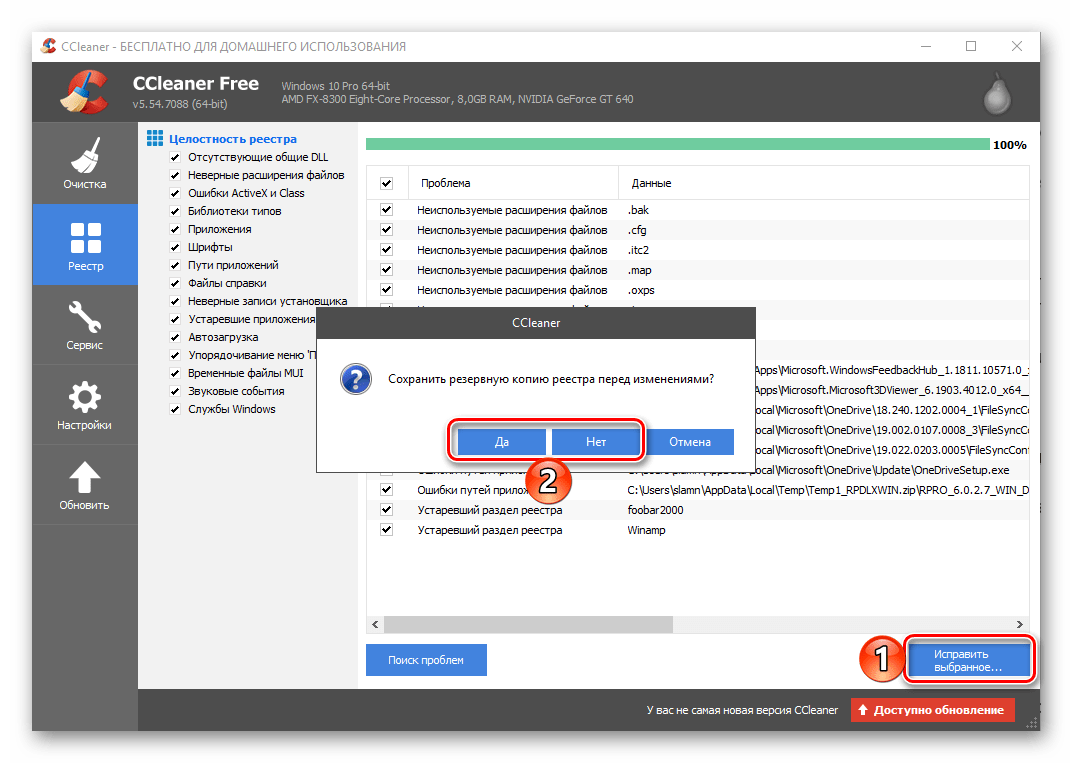Image resolution: width=1073 pixels, height=763 pixels.
Task: Click the Целостность реестра heading
Action: pos(233,139)
